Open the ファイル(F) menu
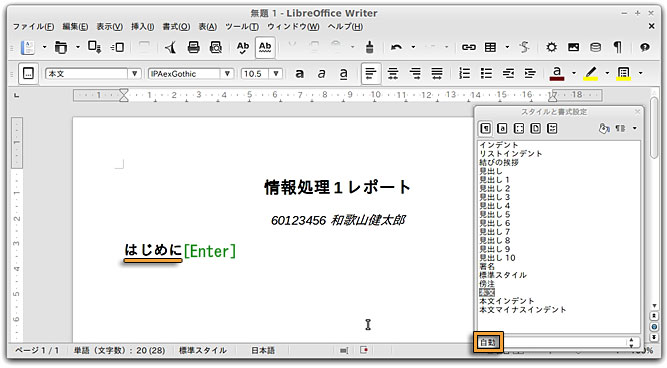This screenshot has width=667, height=368. point(34,27)
